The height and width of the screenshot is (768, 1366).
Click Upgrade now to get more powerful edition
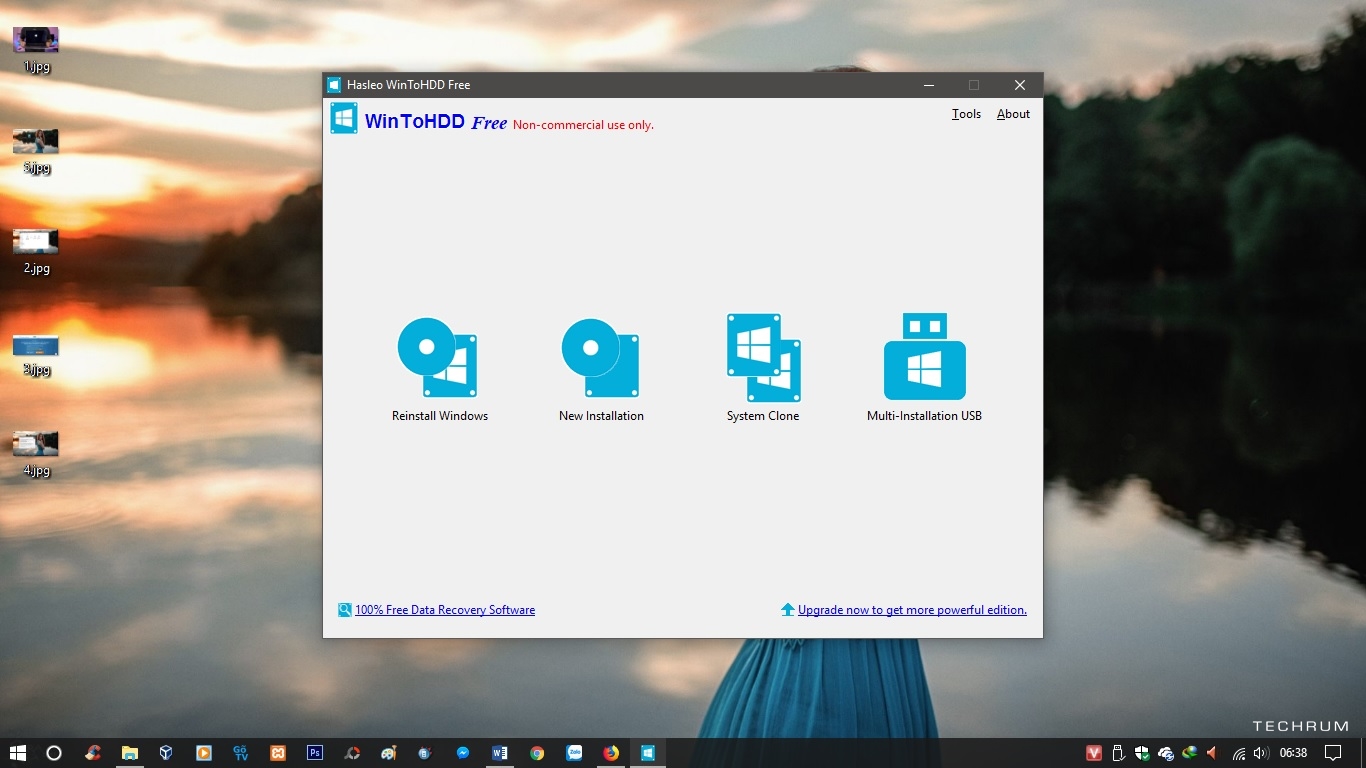tap(912, 610)
